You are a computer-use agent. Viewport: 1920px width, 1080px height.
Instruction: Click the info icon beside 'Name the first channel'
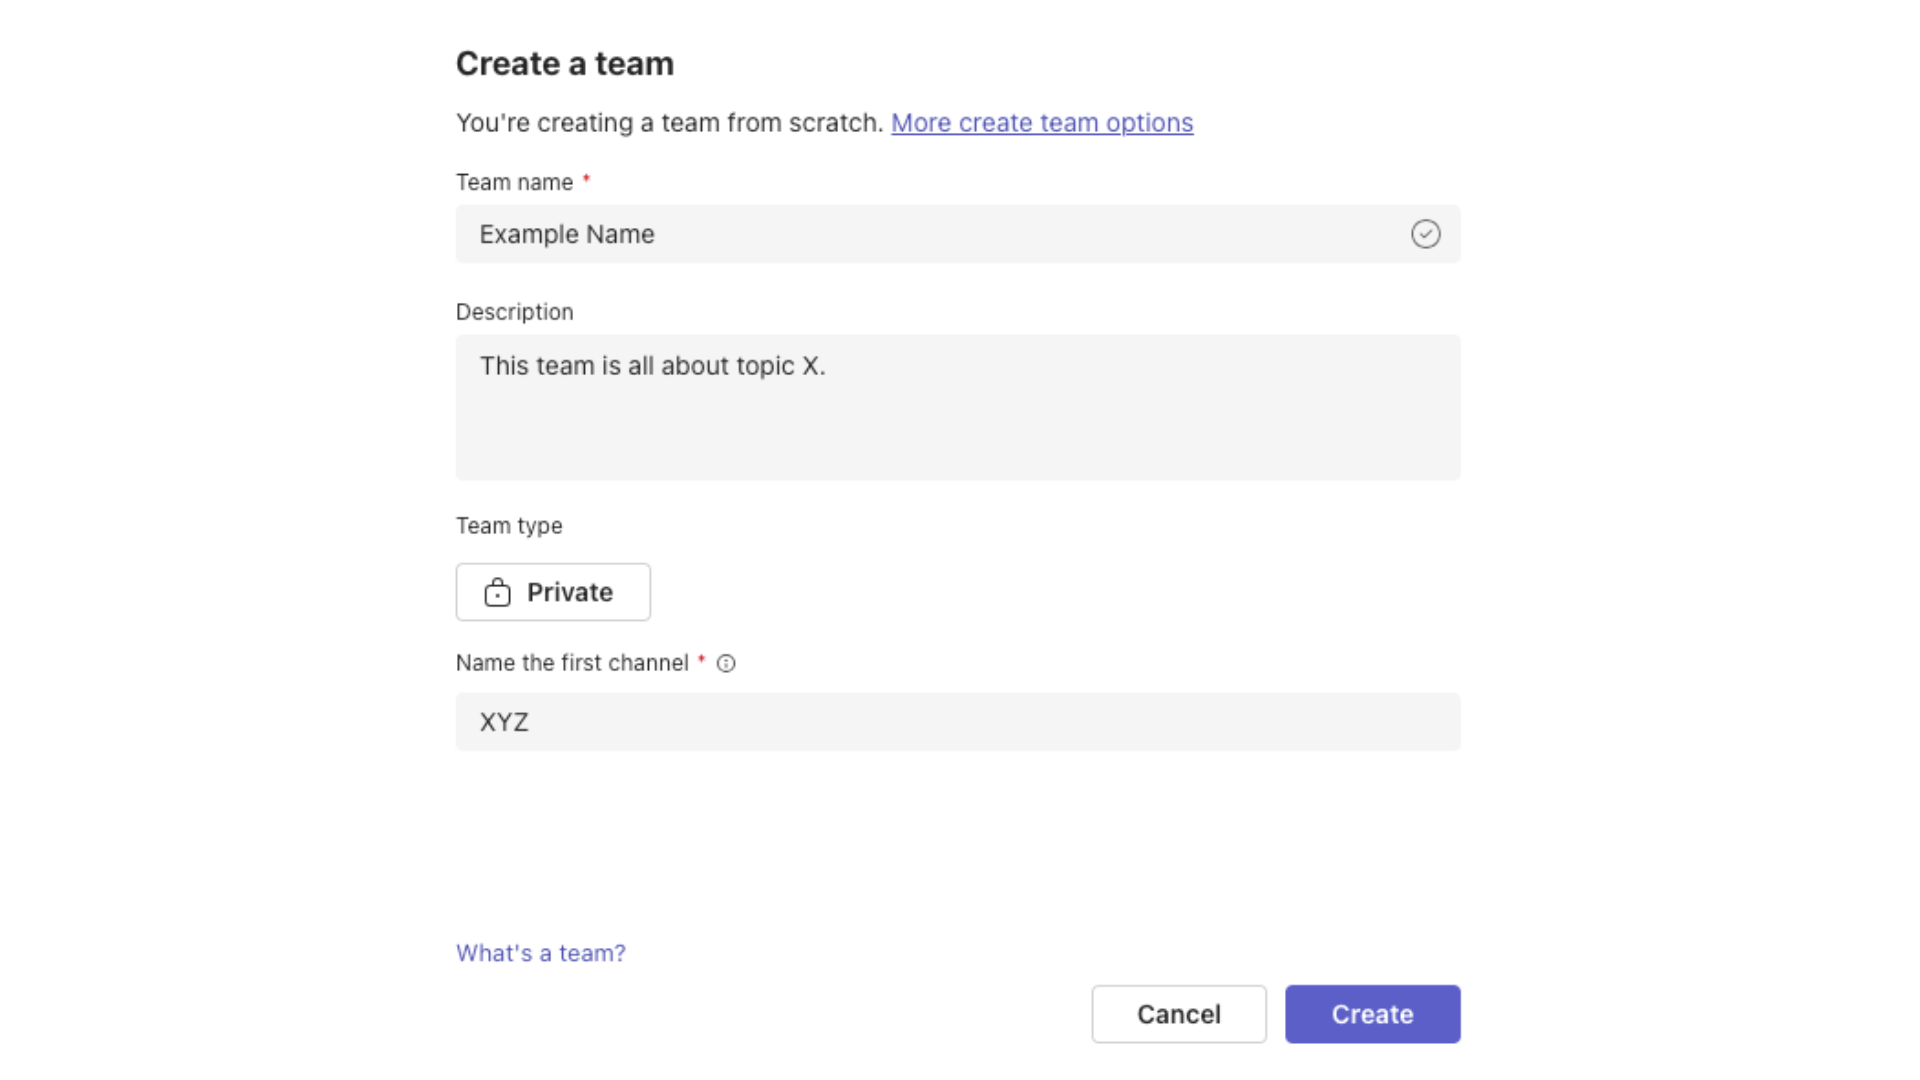tap(726, 663)
